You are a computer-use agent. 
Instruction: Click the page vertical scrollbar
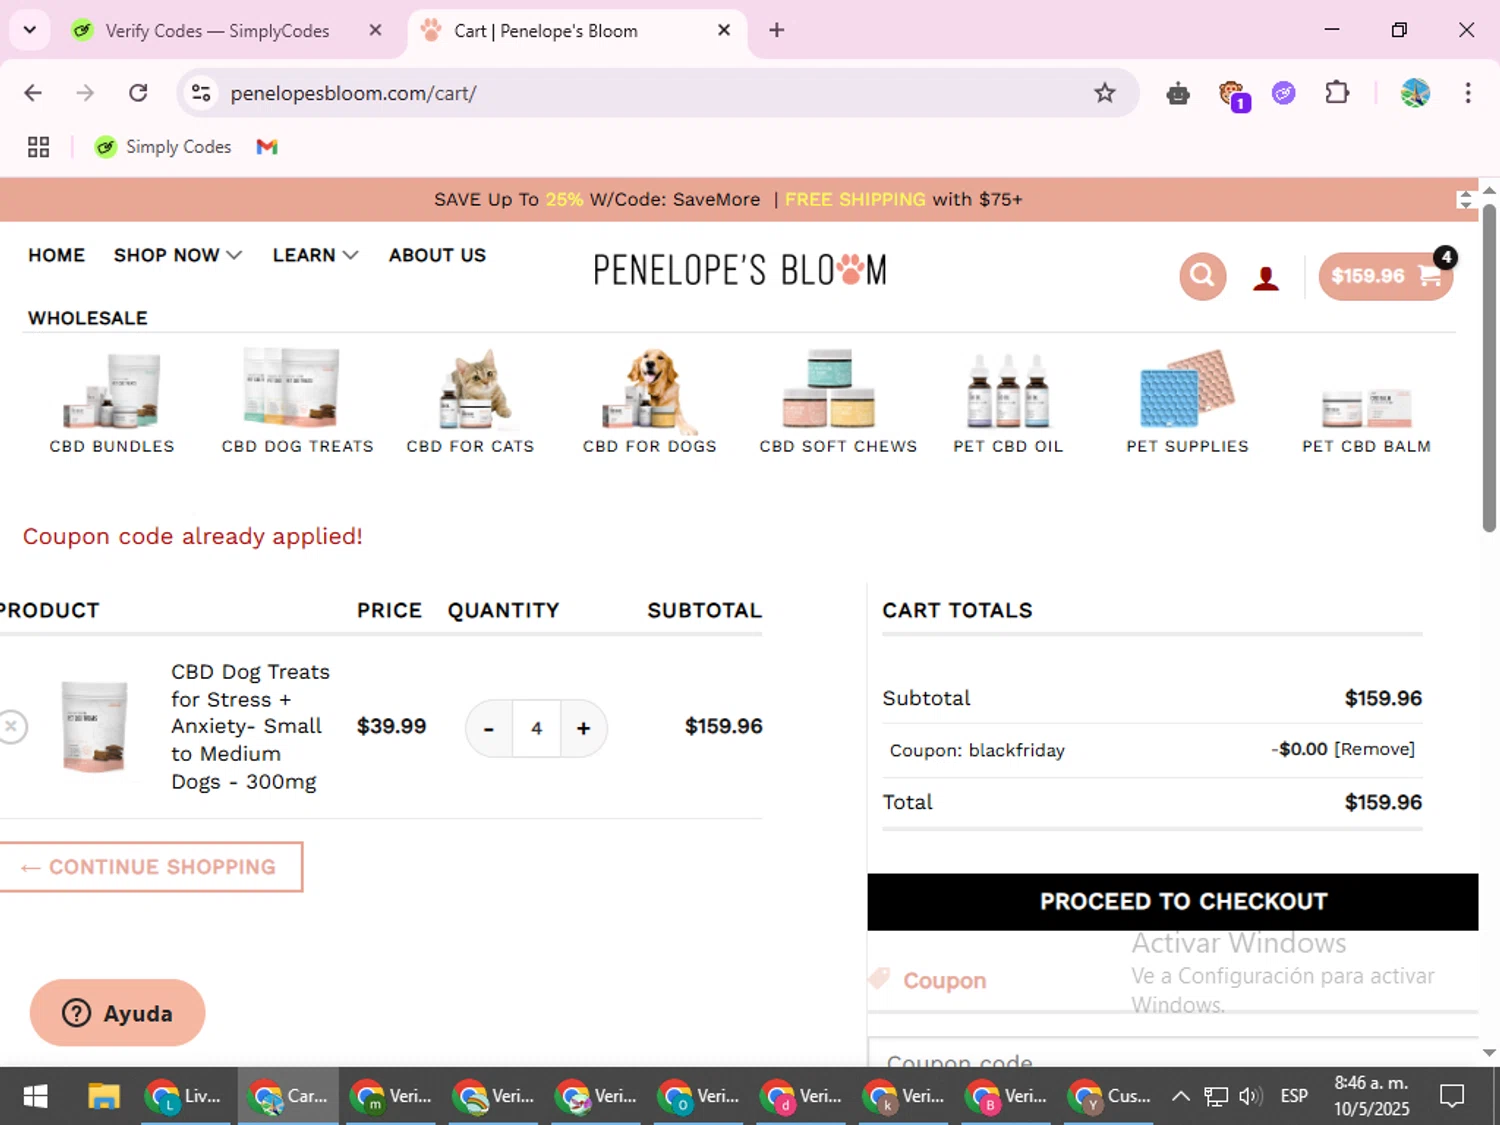[x=1489, y=370]
